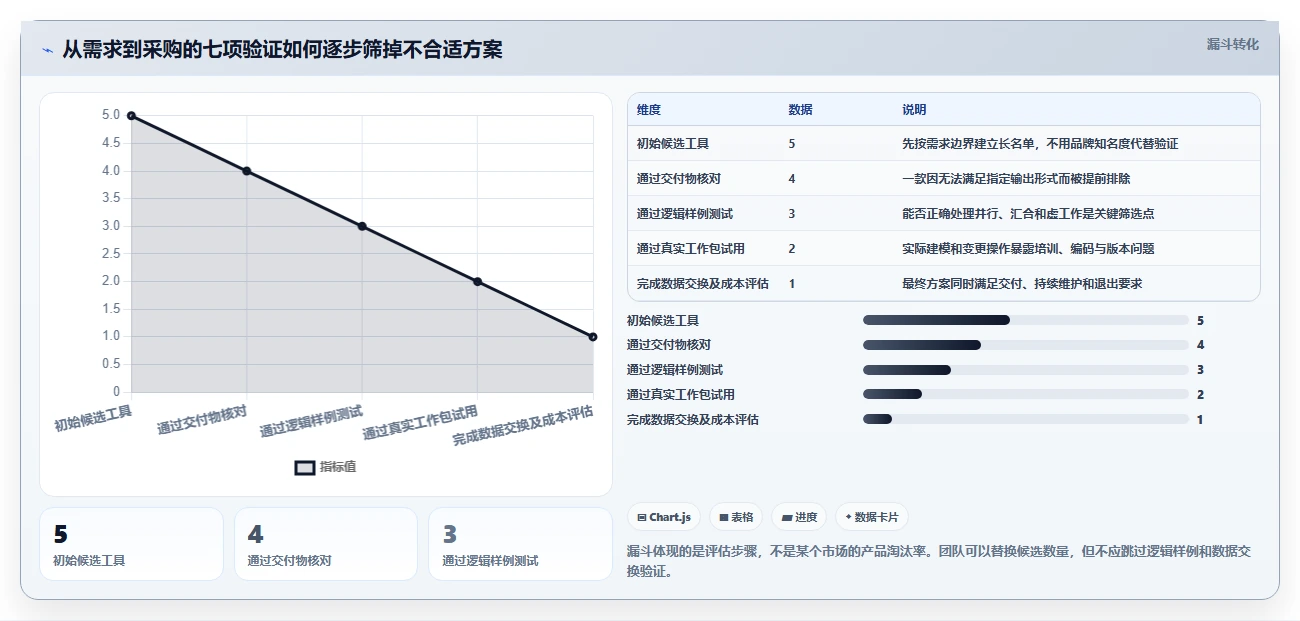Click table cell 完成数据交换及成本评估
The image size is (1300, 621).
pos(703,284)
